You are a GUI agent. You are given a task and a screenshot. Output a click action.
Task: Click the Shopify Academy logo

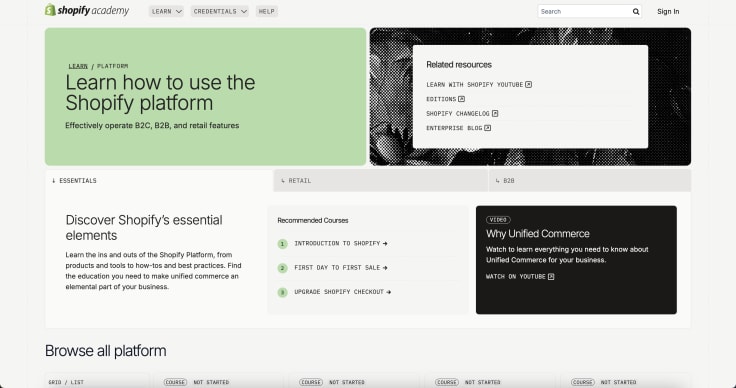(87, 10)
